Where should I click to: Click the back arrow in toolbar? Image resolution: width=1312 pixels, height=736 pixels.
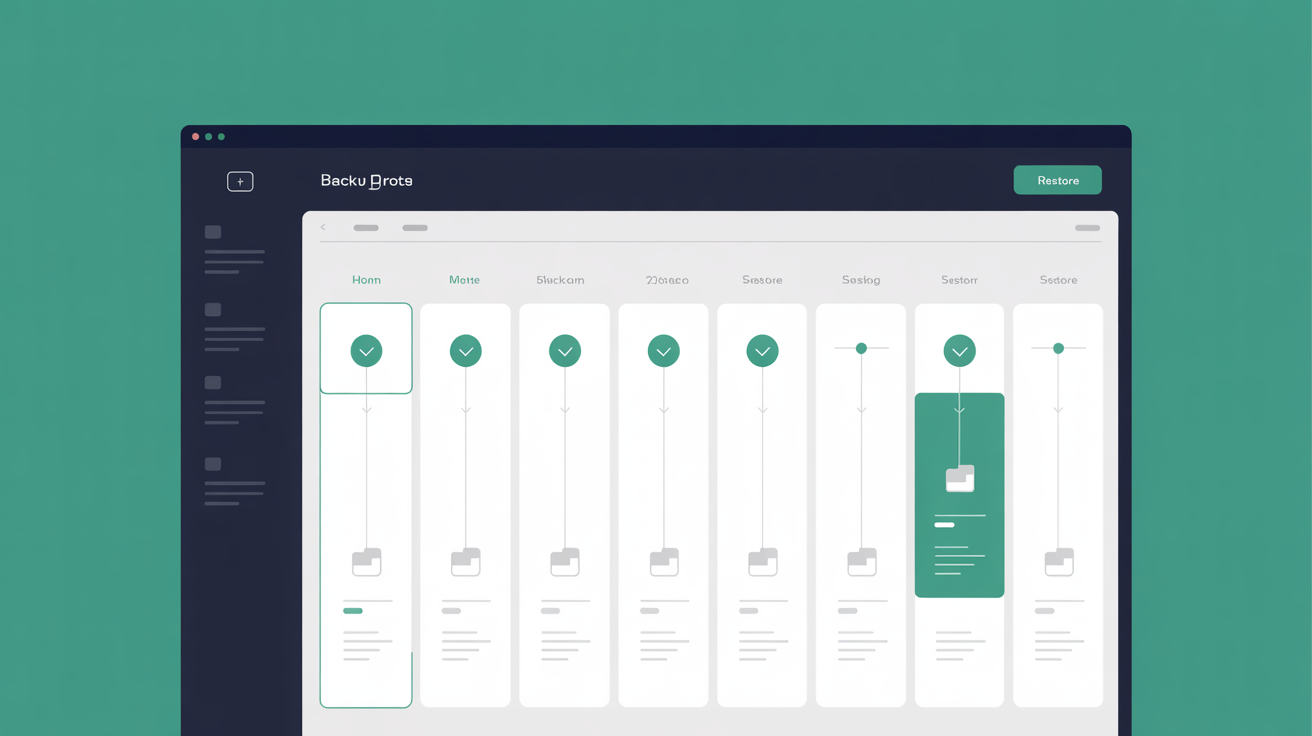coord(323,228)
